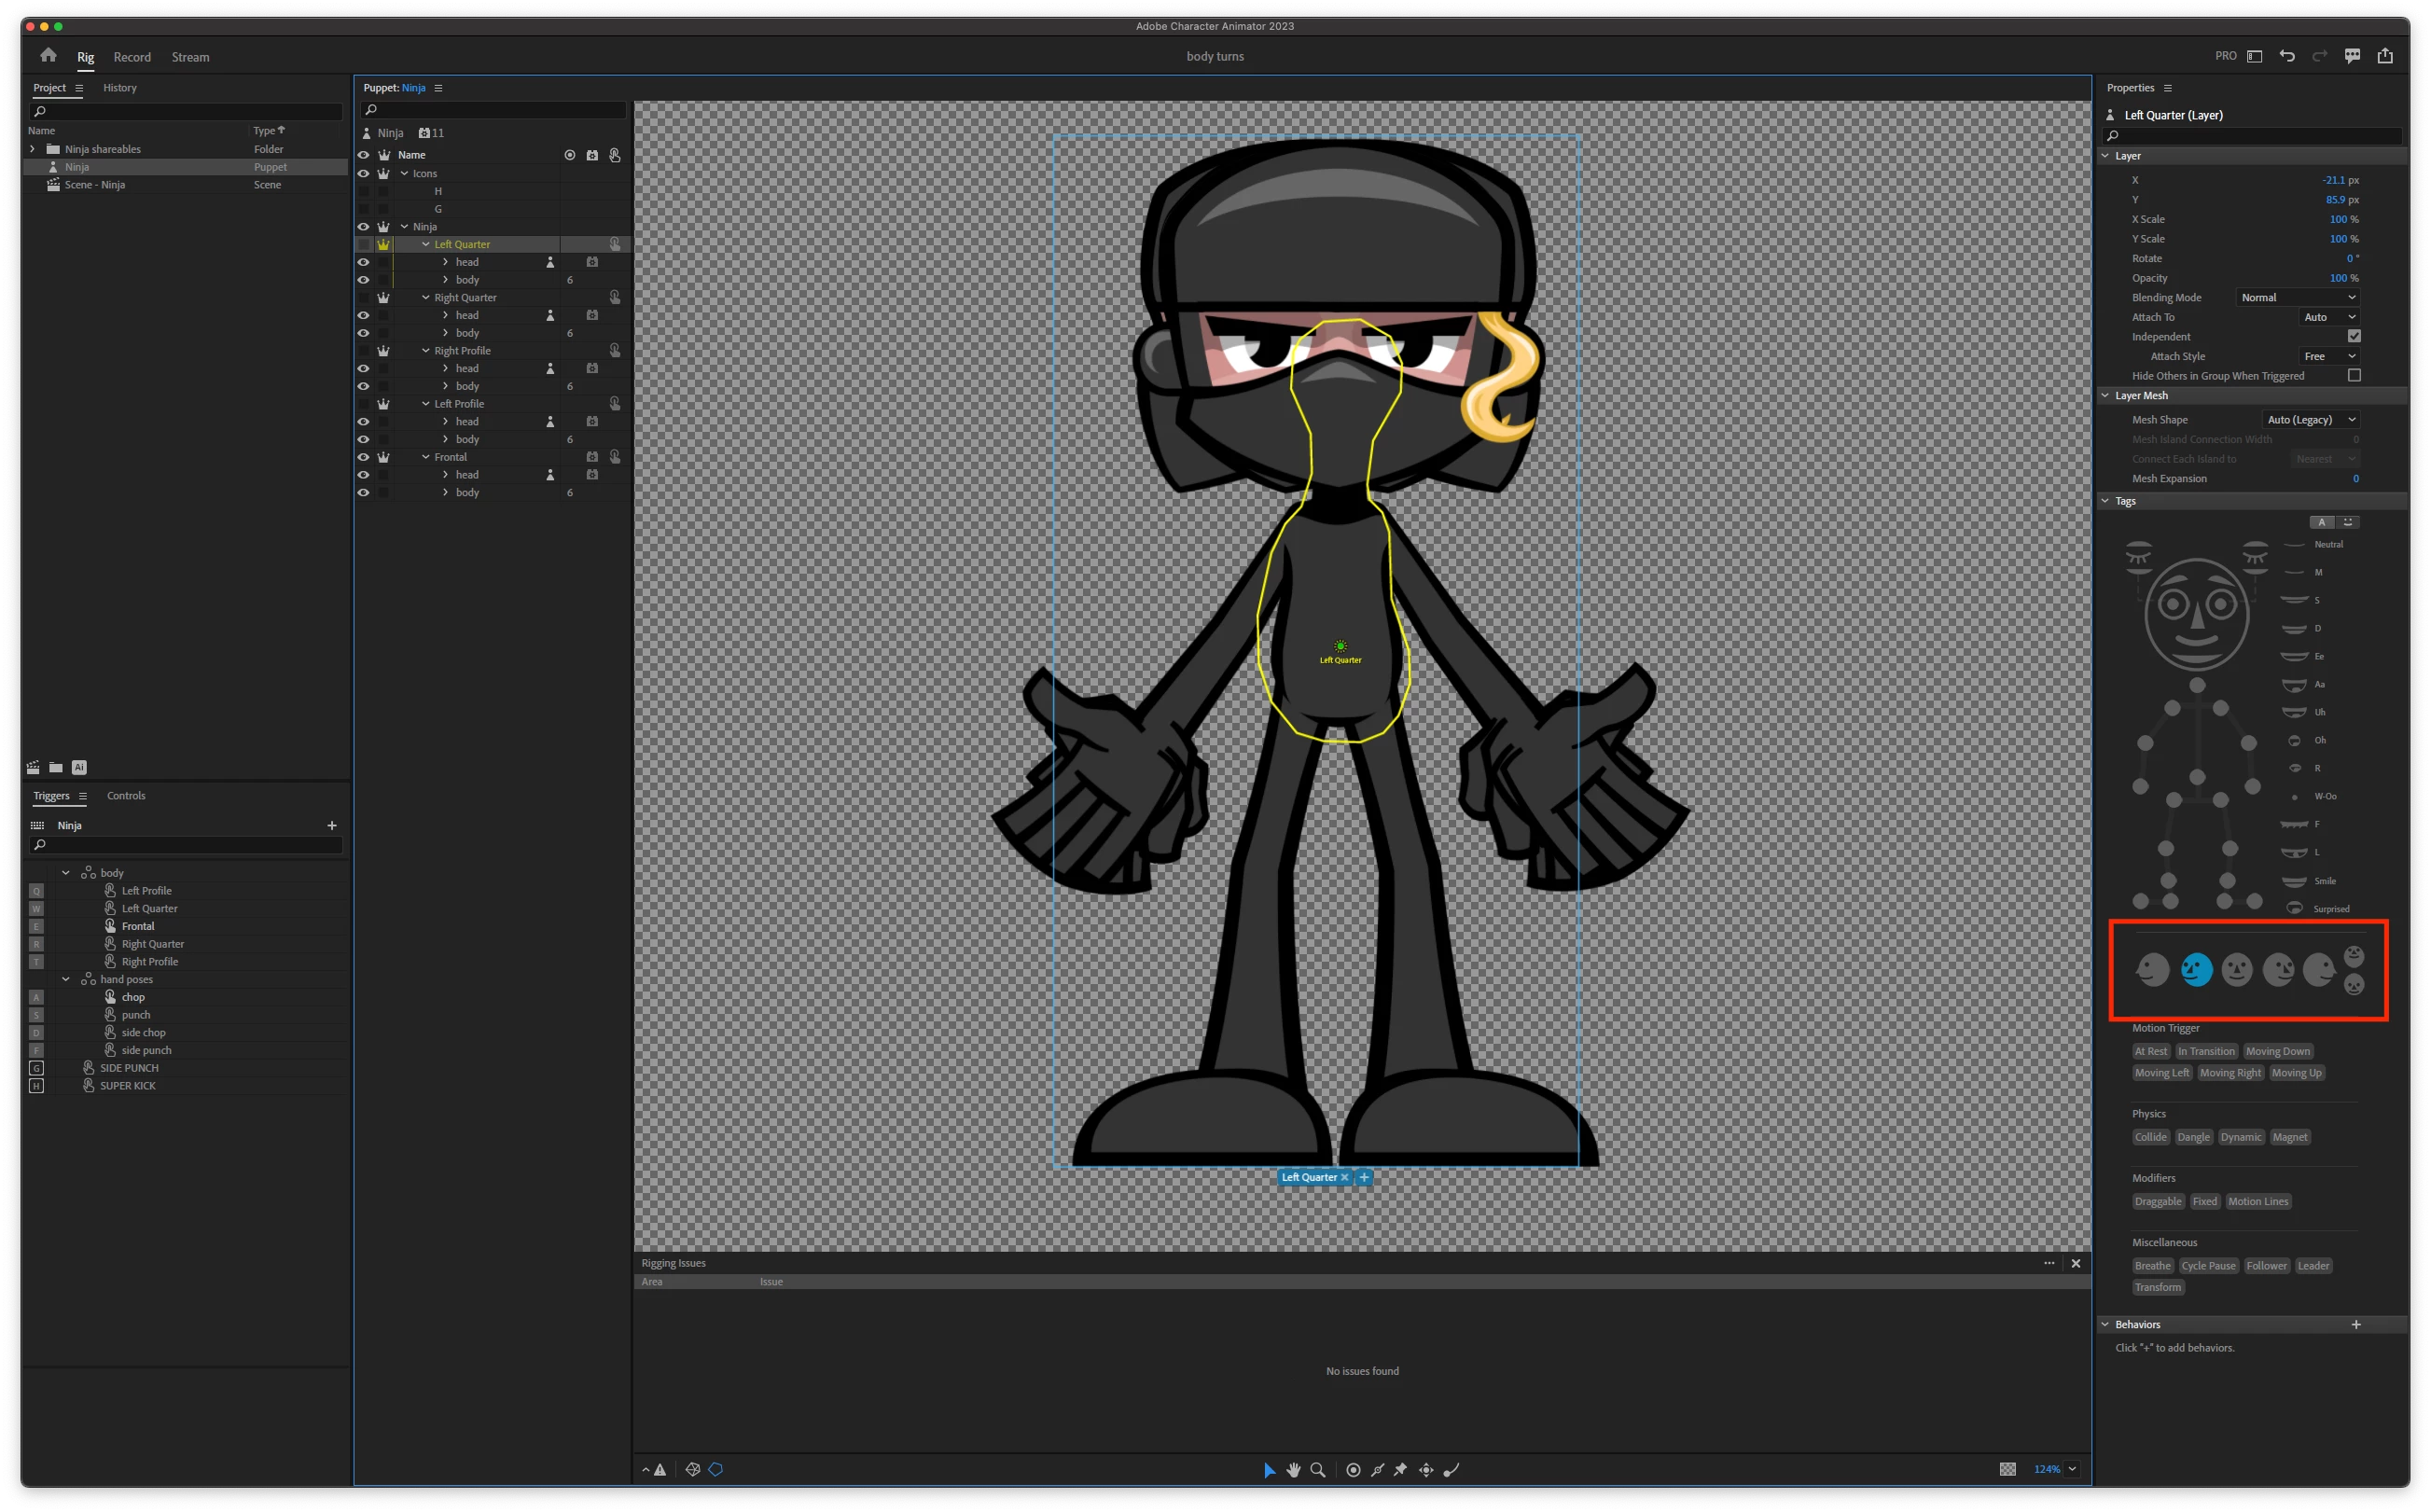Click the Opacity value field
Screen dimensions: 2431x1512
click(x=2337, y=278)
